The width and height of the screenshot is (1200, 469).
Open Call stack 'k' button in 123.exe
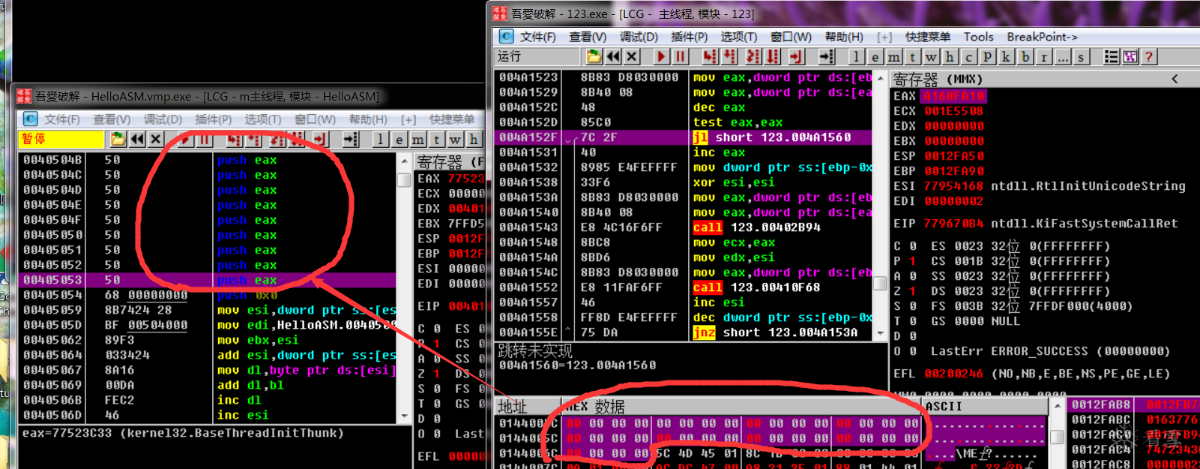[x=1005, y=56]
